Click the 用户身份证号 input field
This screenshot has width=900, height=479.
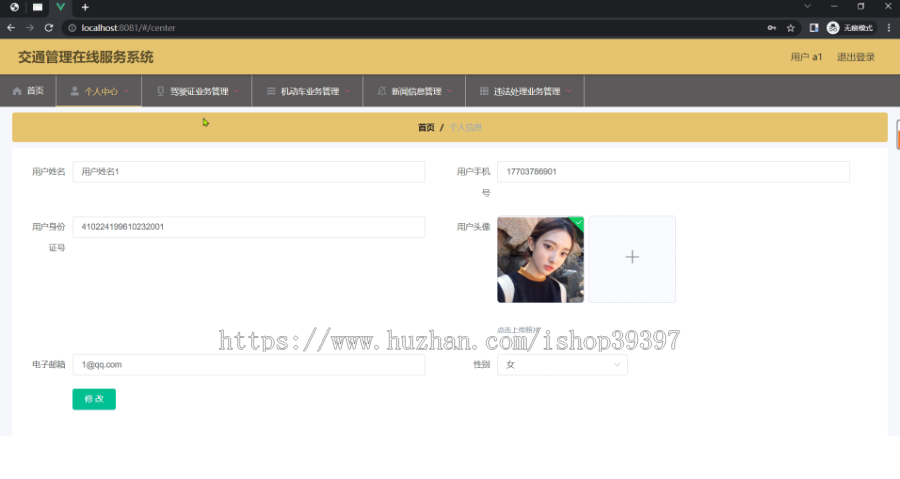249,227
